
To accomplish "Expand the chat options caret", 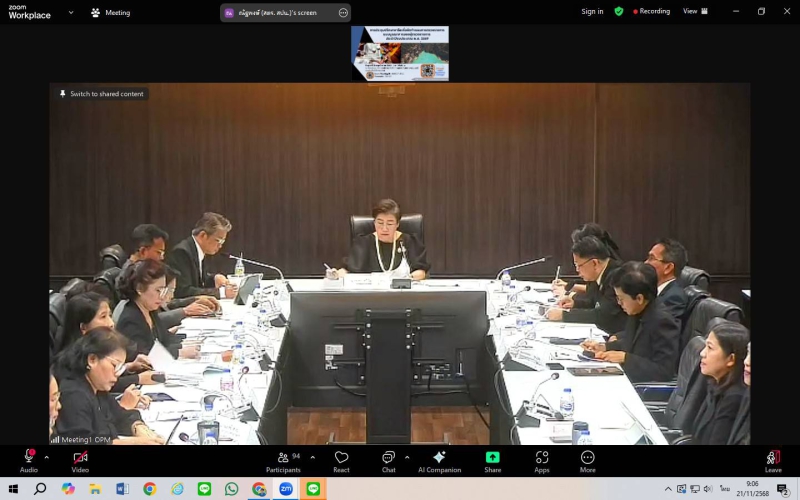I will 406,457.
